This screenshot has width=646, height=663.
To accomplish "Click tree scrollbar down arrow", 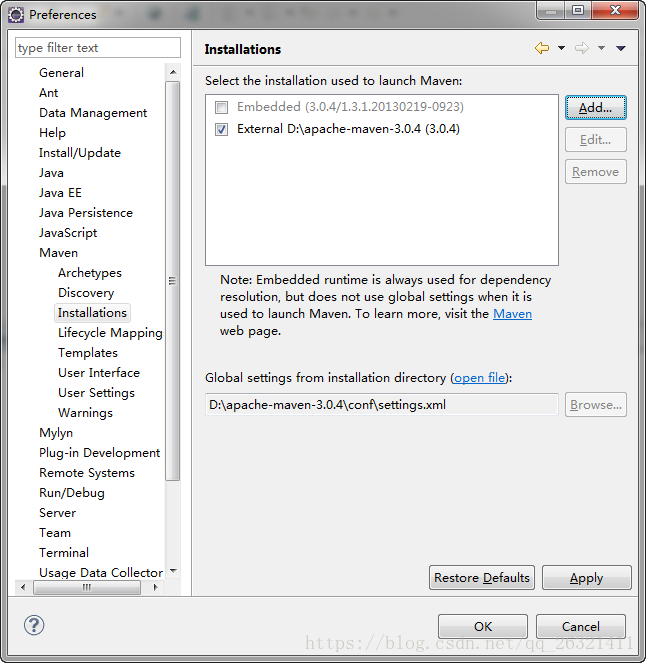I will click(x=173, y=571).
